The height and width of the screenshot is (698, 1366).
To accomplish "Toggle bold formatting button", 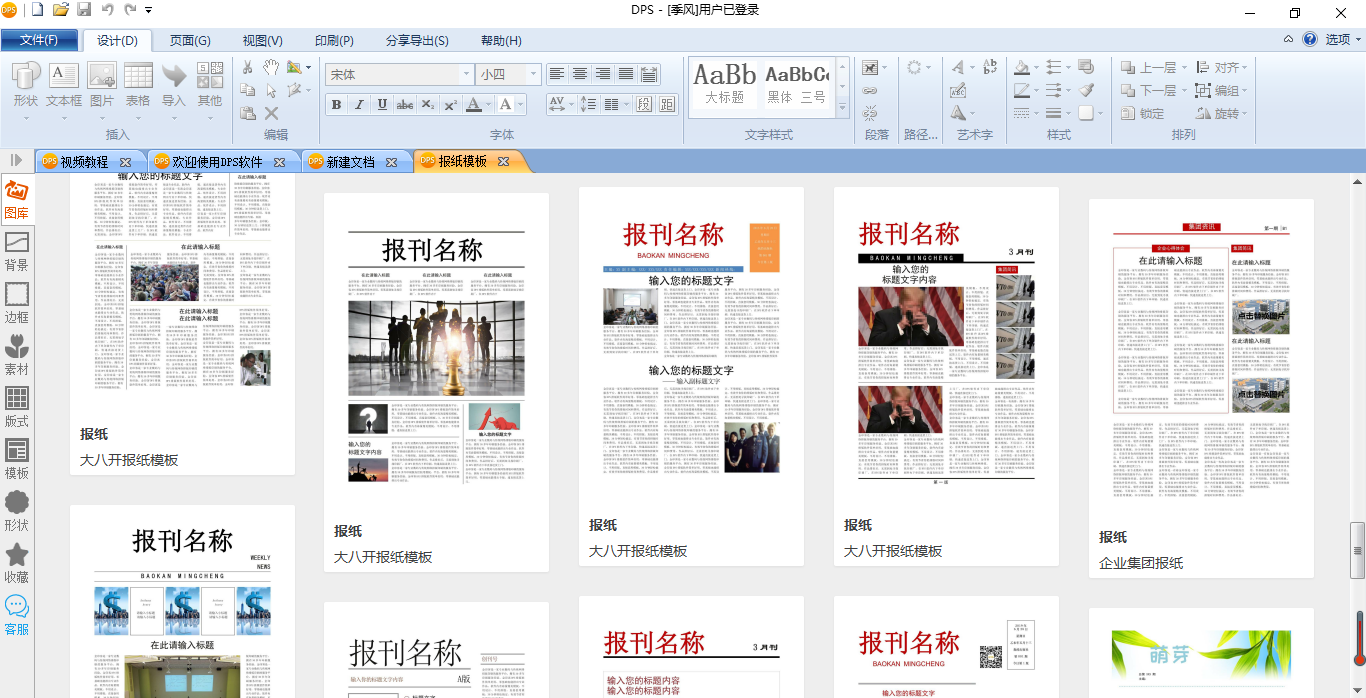I will point(336,105).
